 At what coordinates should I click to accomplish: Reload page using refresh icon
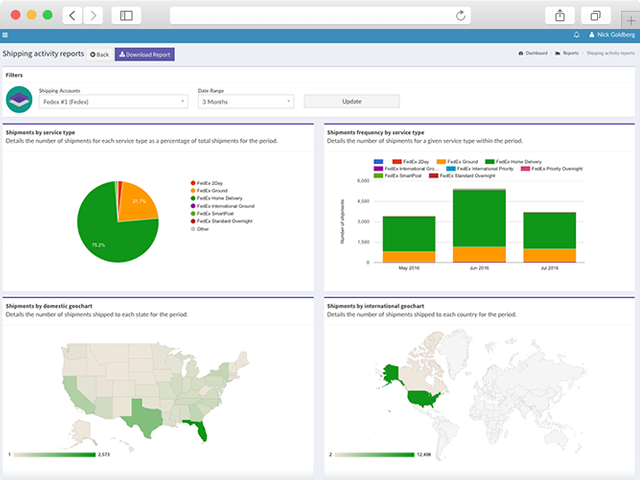click(x=460, y=16)
